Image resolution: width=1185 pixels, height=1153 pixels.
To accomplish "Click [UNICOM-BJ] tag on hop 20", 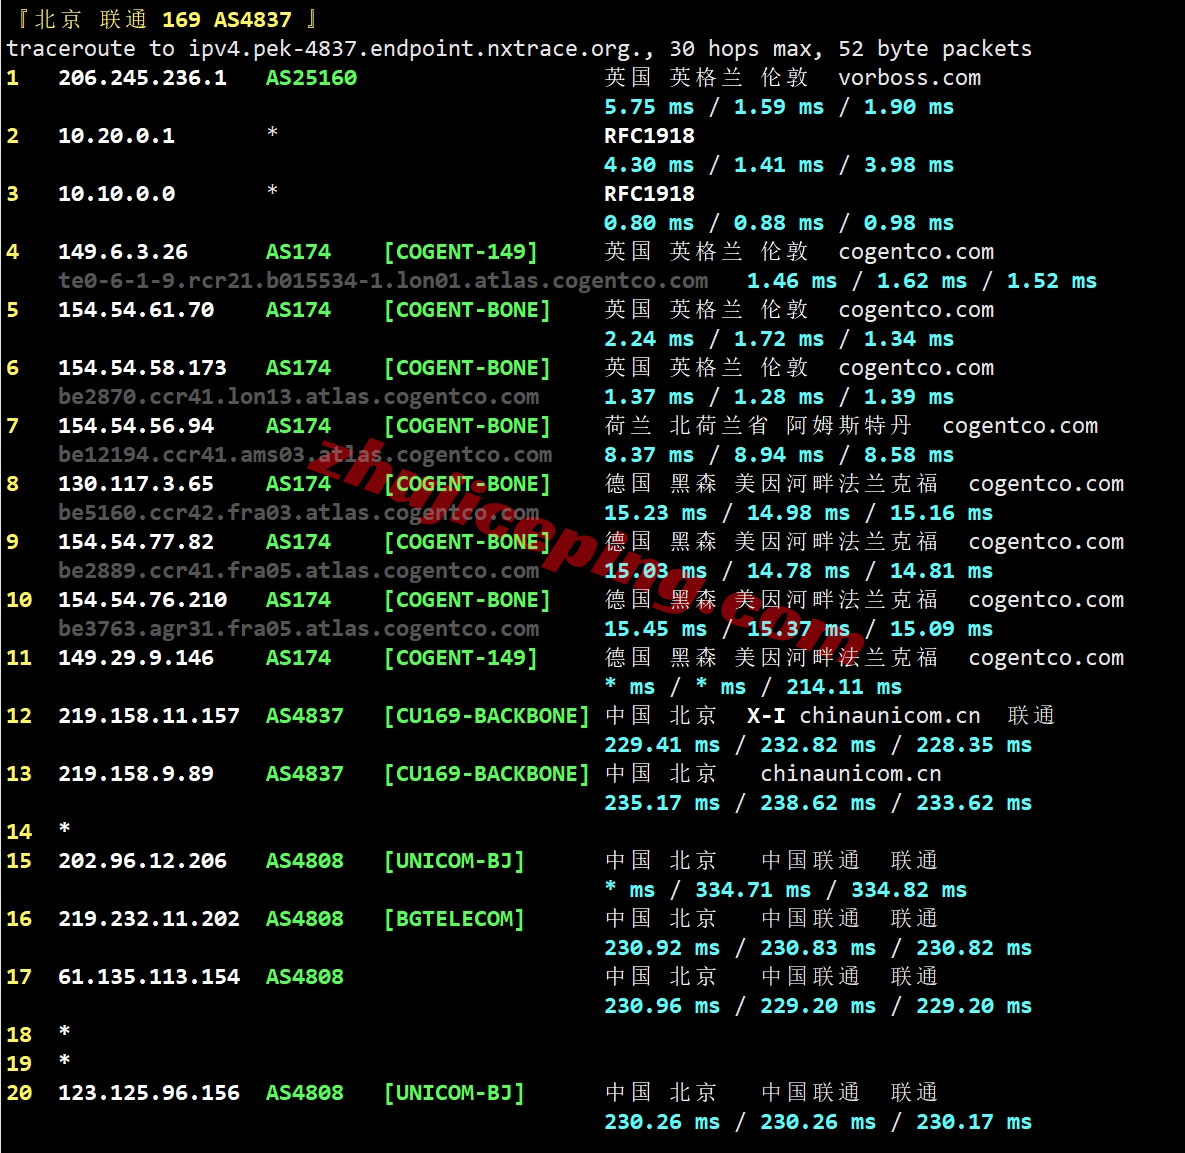I will point(454,1093).
